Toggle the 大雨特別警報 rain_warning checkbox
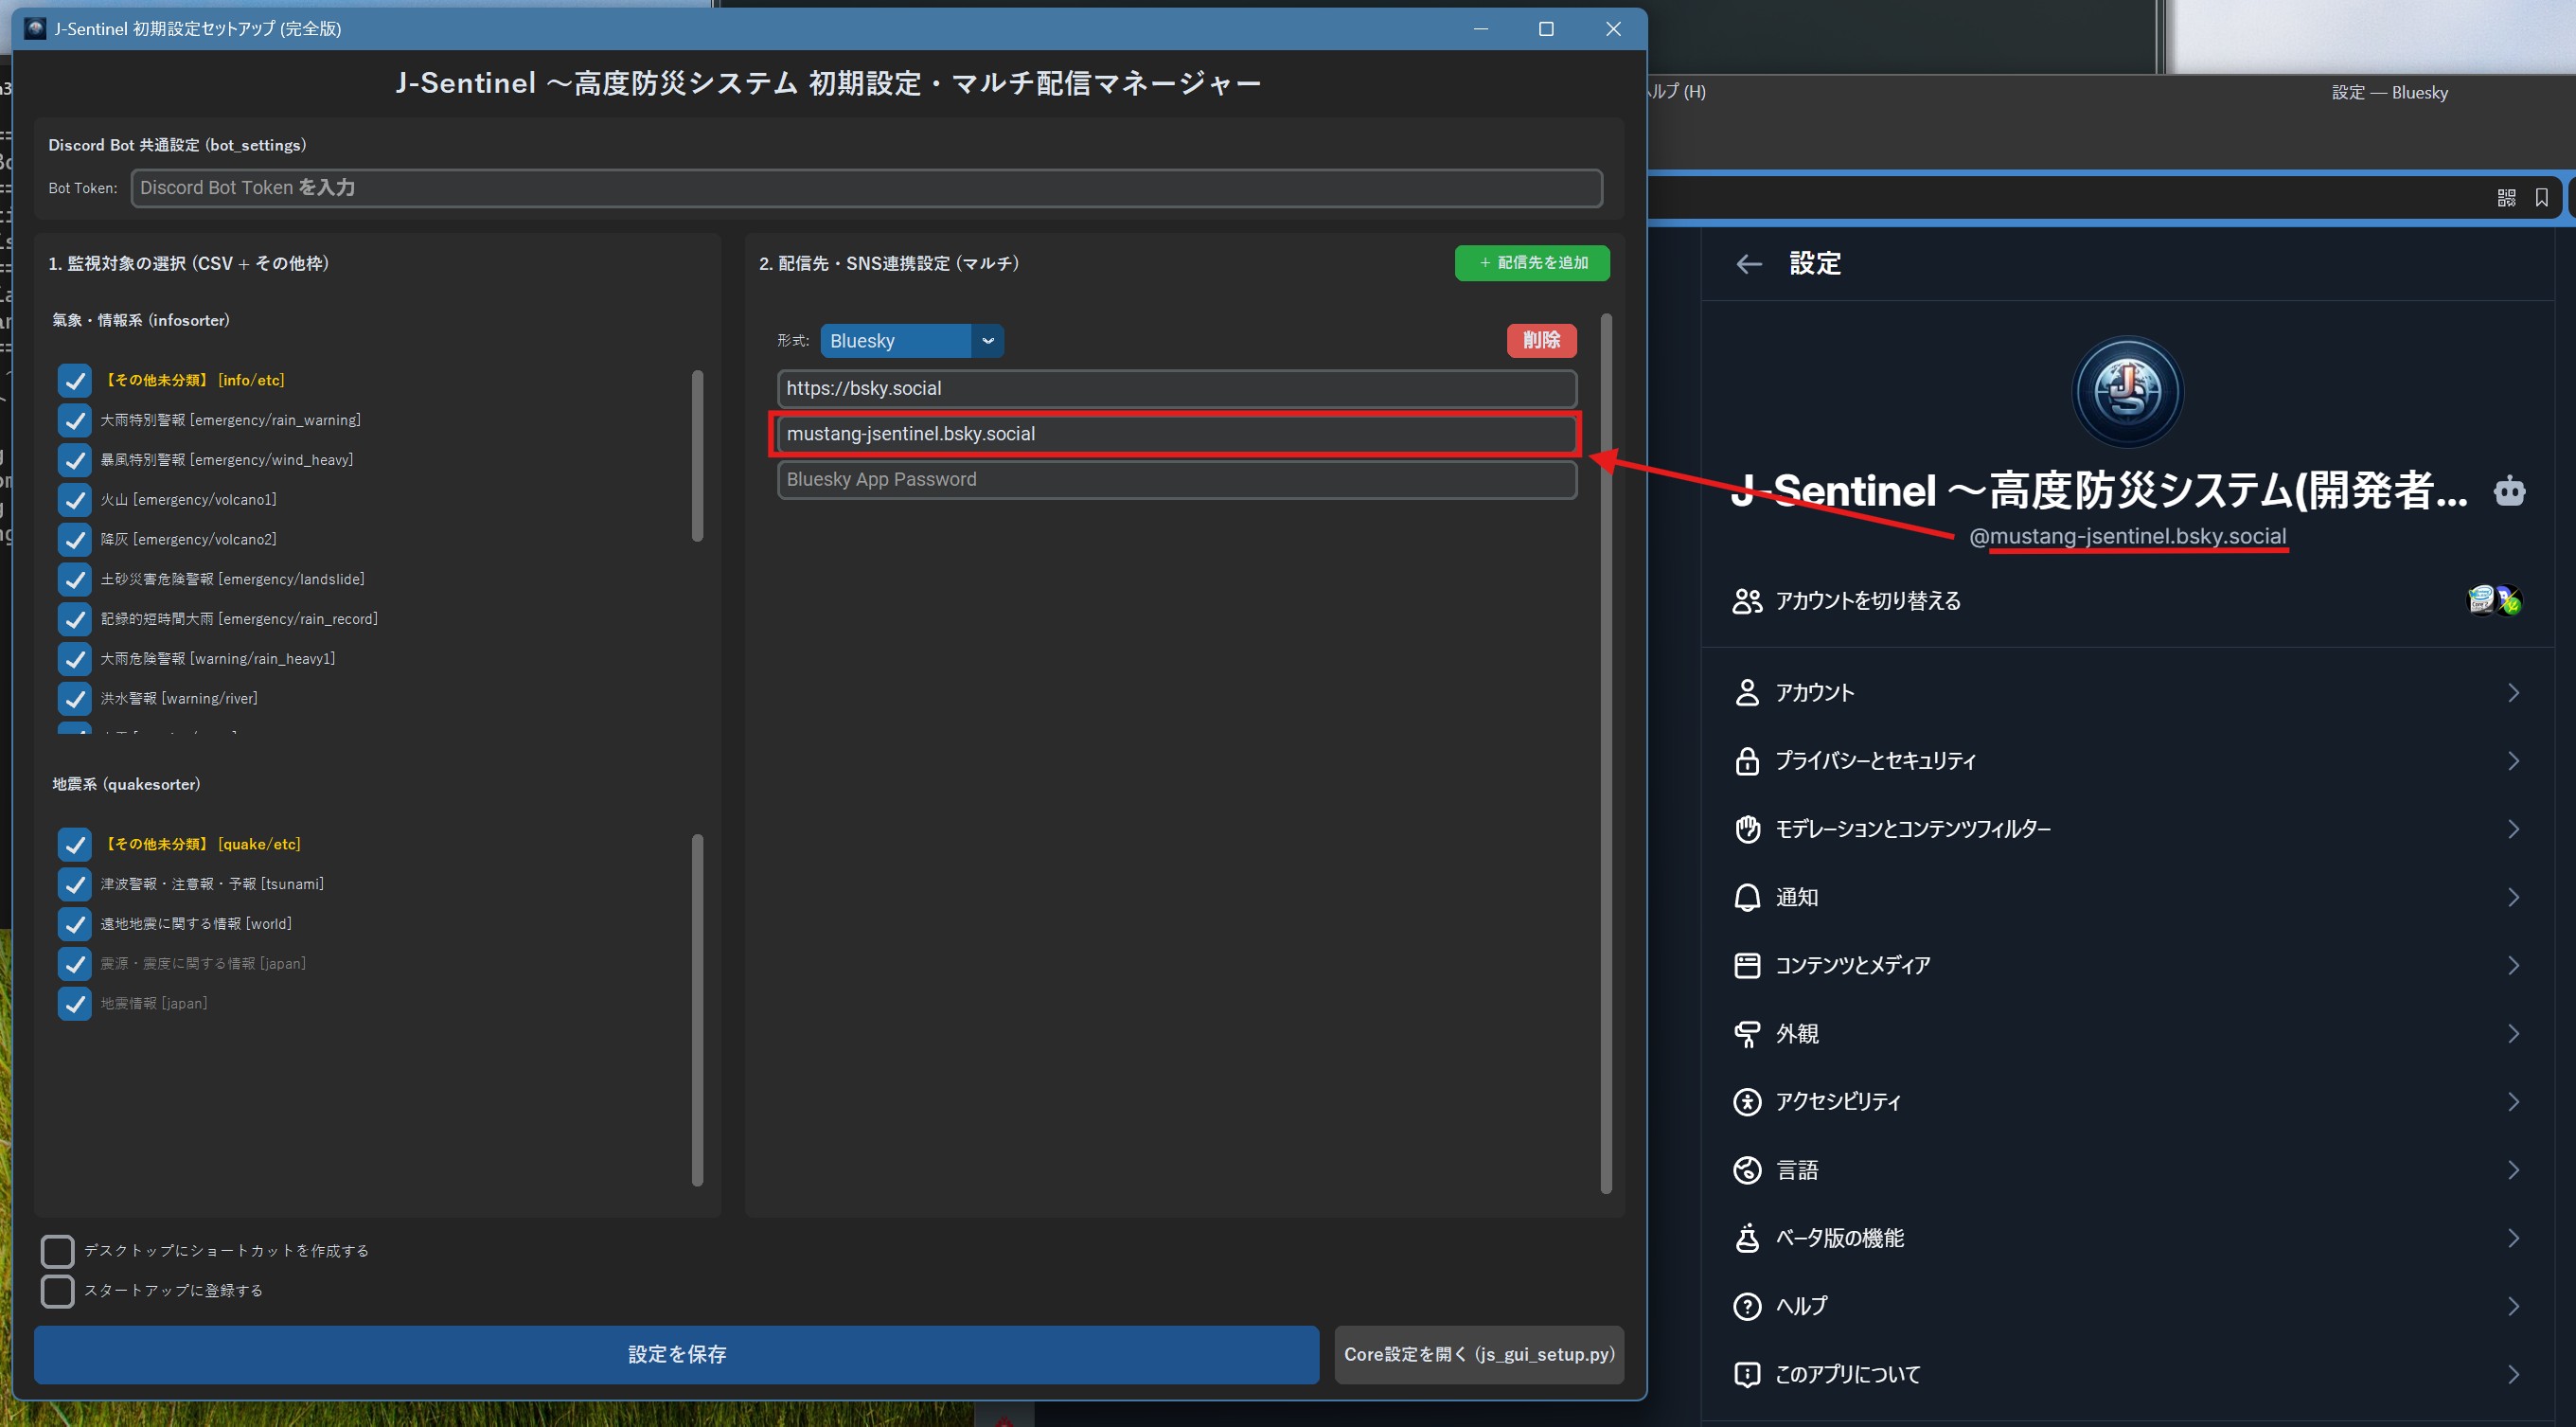 [75, 420]
